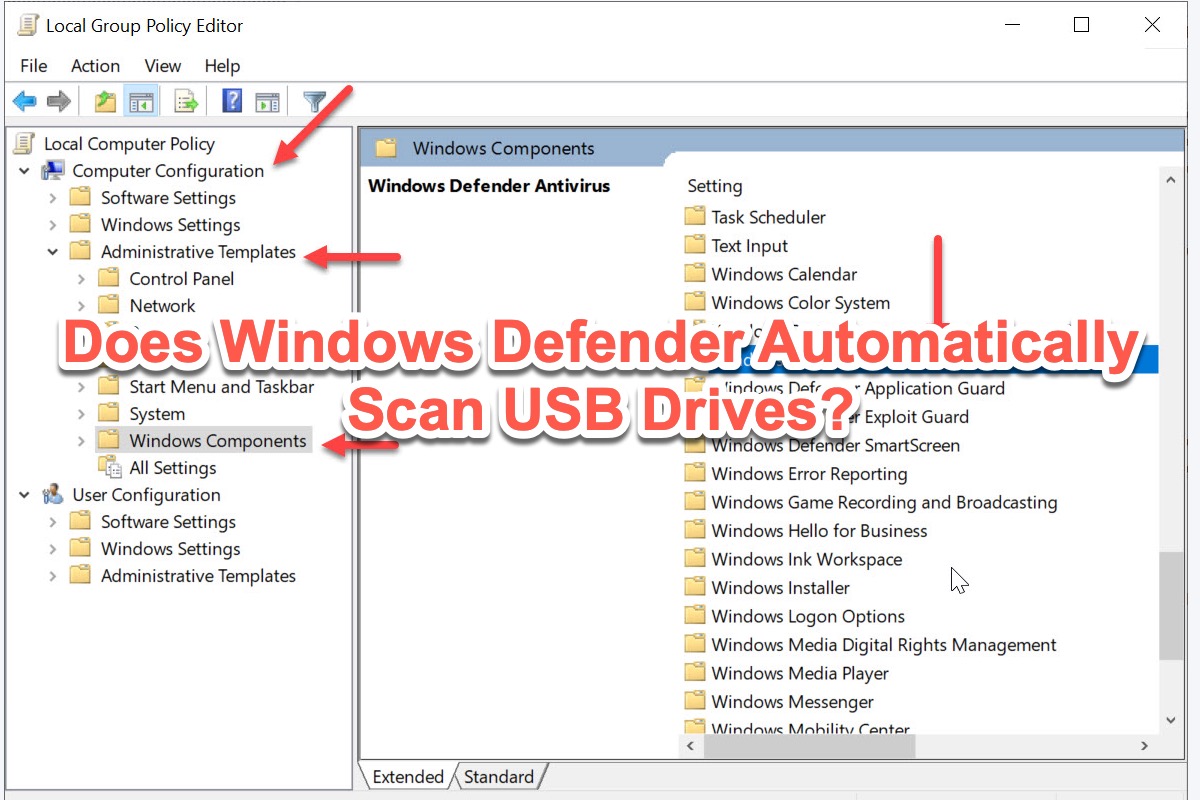
Task: Open the Help toolbar icon
Action: (232, 101)
